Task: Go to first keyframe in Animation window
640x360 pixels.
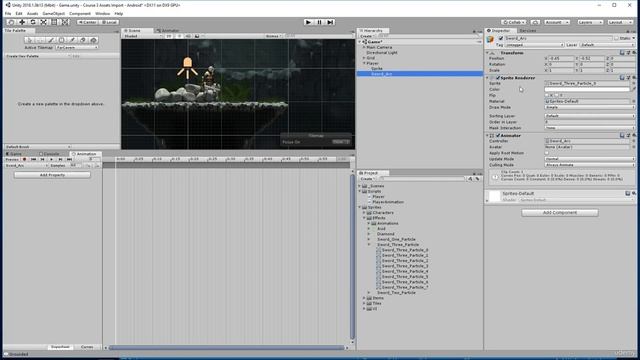Action: [x=34, y=160]
